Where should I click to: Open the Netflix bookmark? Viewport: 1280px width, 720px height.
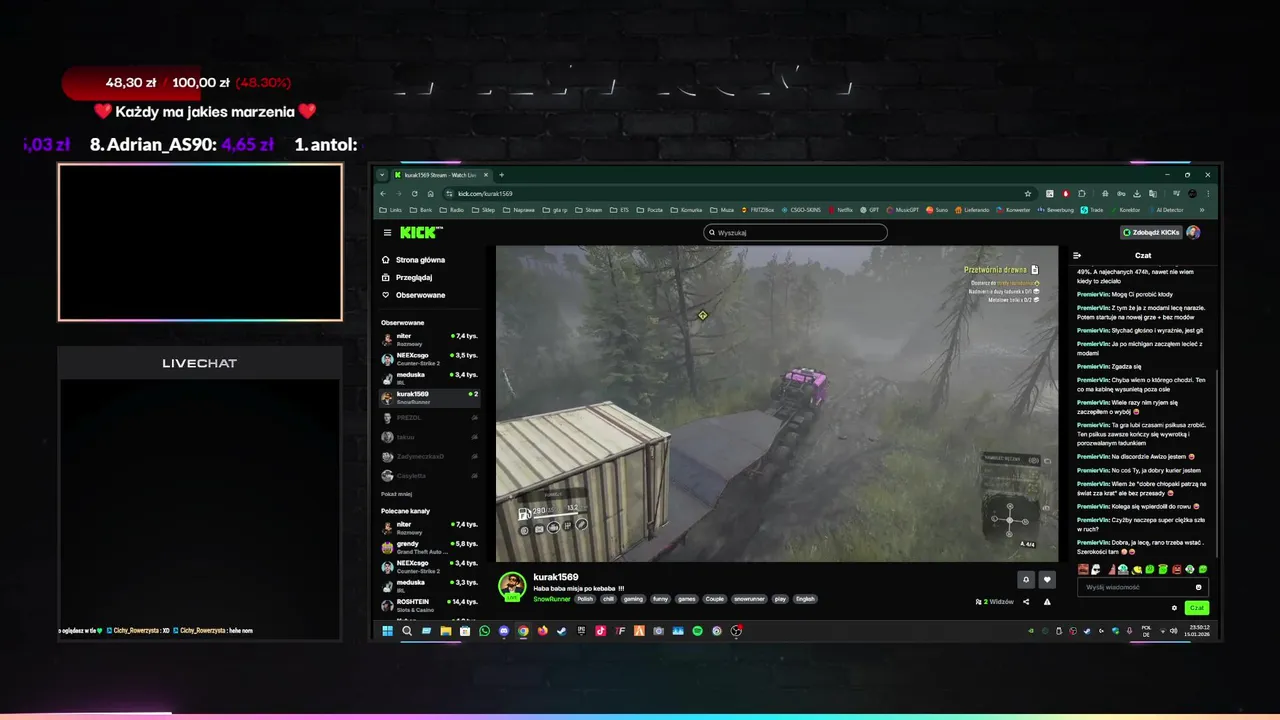click(x=841, y=210)
